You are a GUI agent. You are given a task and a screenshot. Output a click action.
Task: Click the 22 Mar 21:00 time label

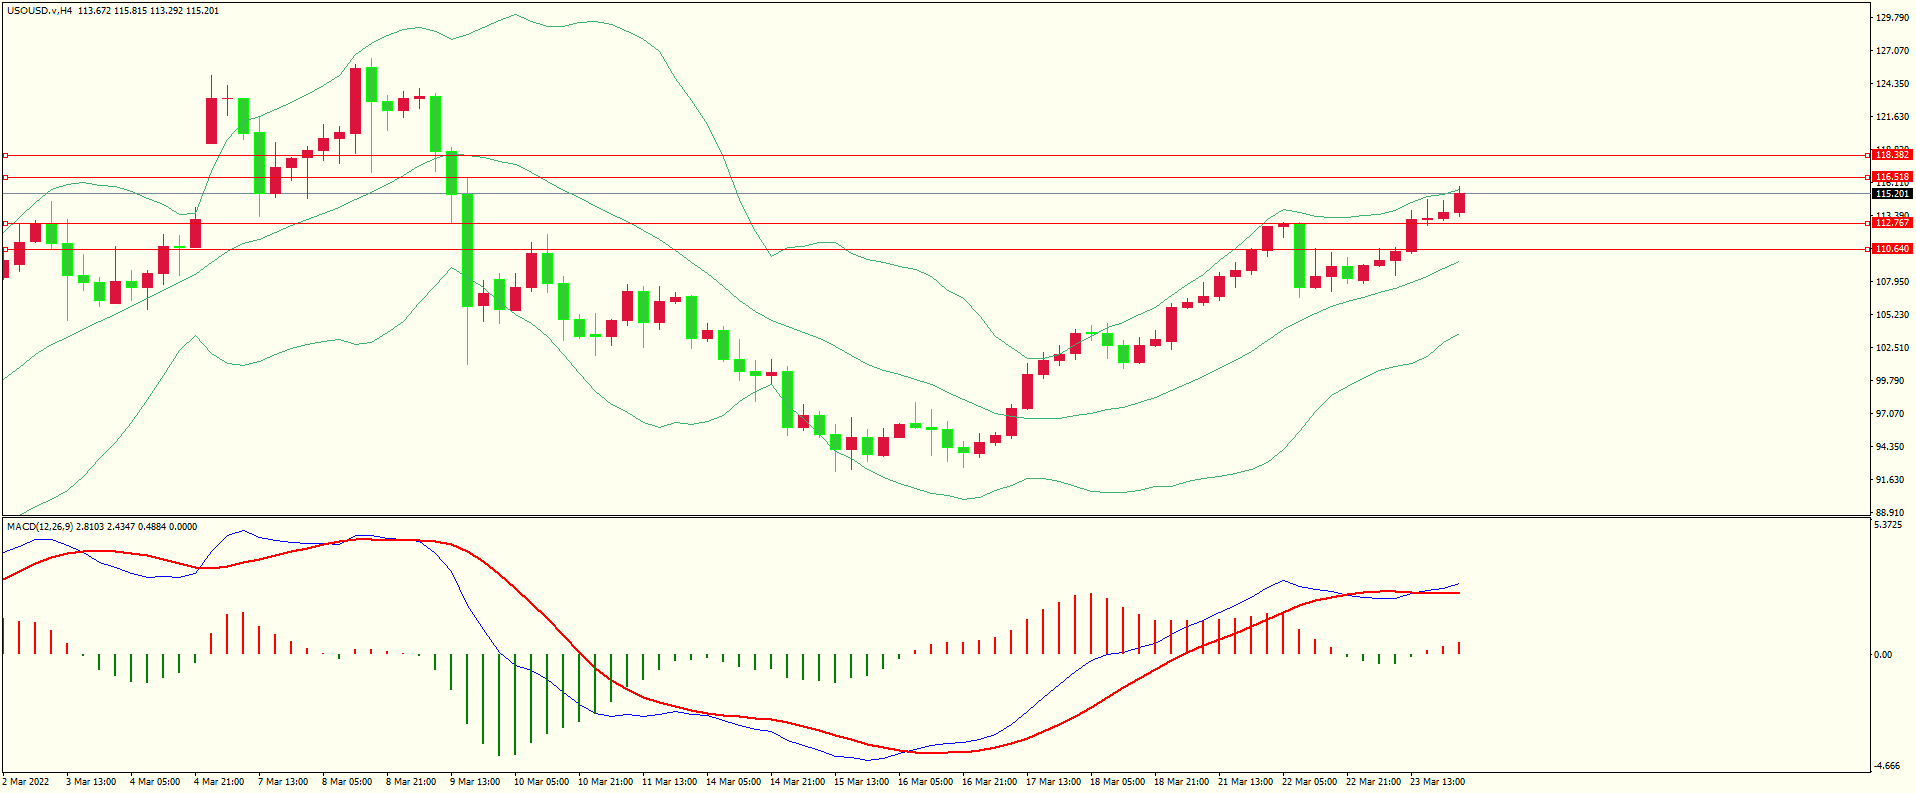(x=1373, y=782)
